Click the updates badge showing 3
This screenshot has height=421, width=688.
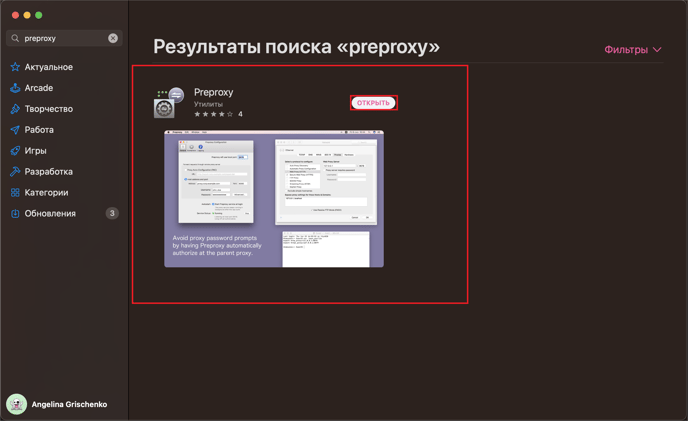pyautogui.click(x=112, y=213)
